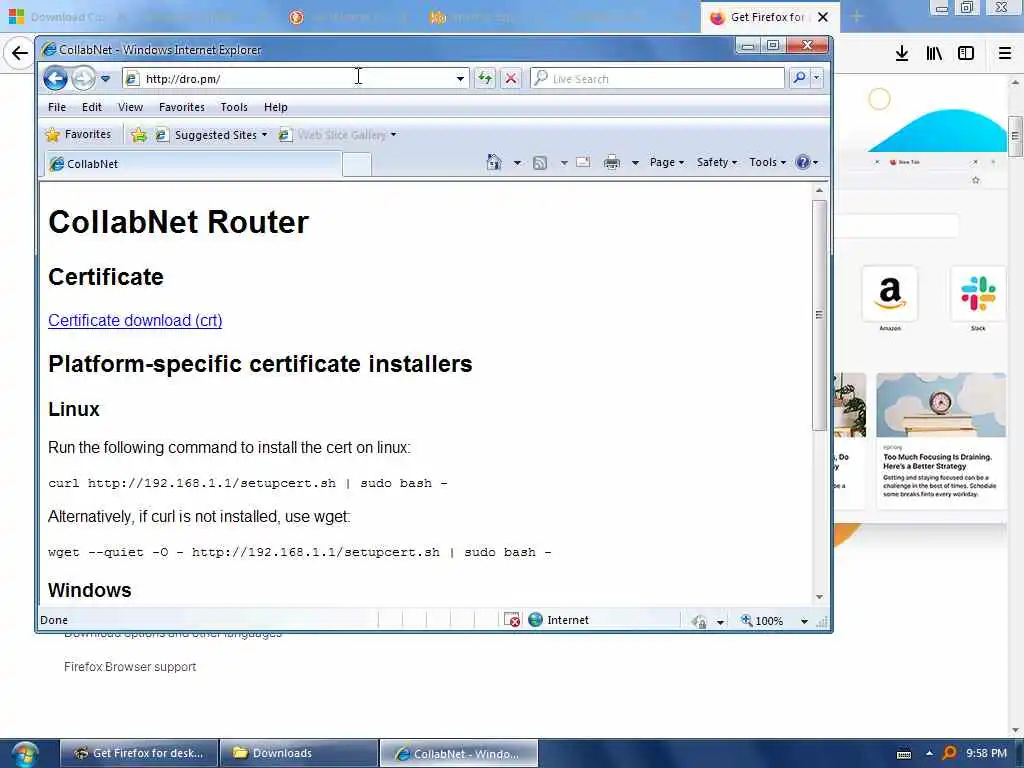The width and height of the screenshot is (1024, 768).
Task: Click the green Refresh arrows button
Action: point(485,78)
